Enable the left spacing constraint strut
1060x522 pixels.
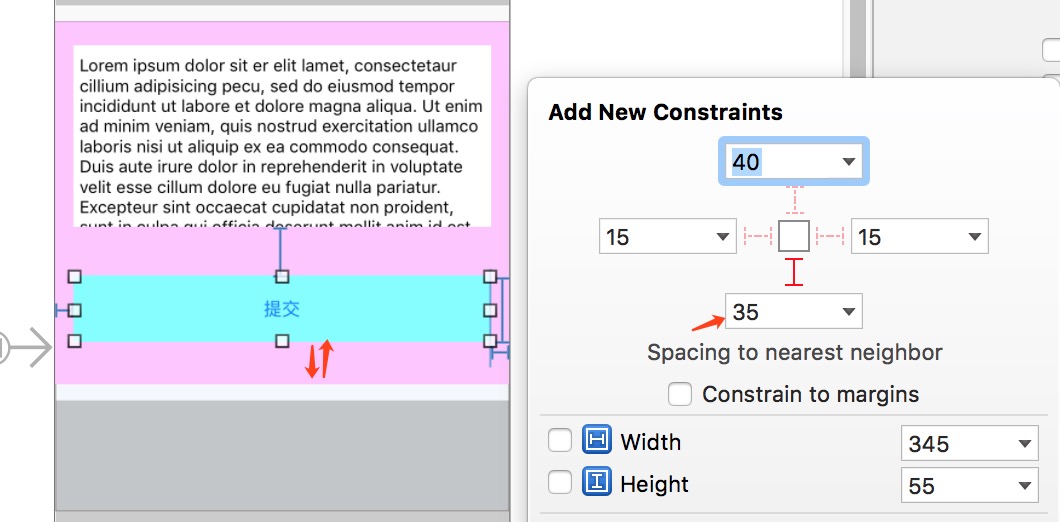(x=758, y=236)
